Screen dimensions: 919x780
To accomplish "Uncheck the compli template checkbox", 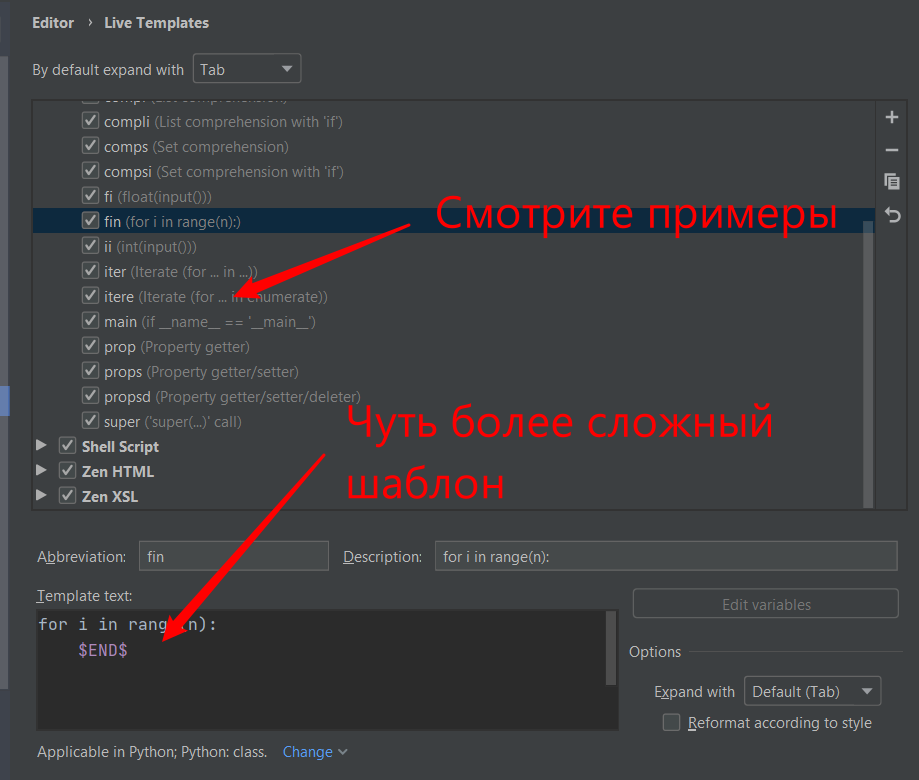I will (90, 122).
